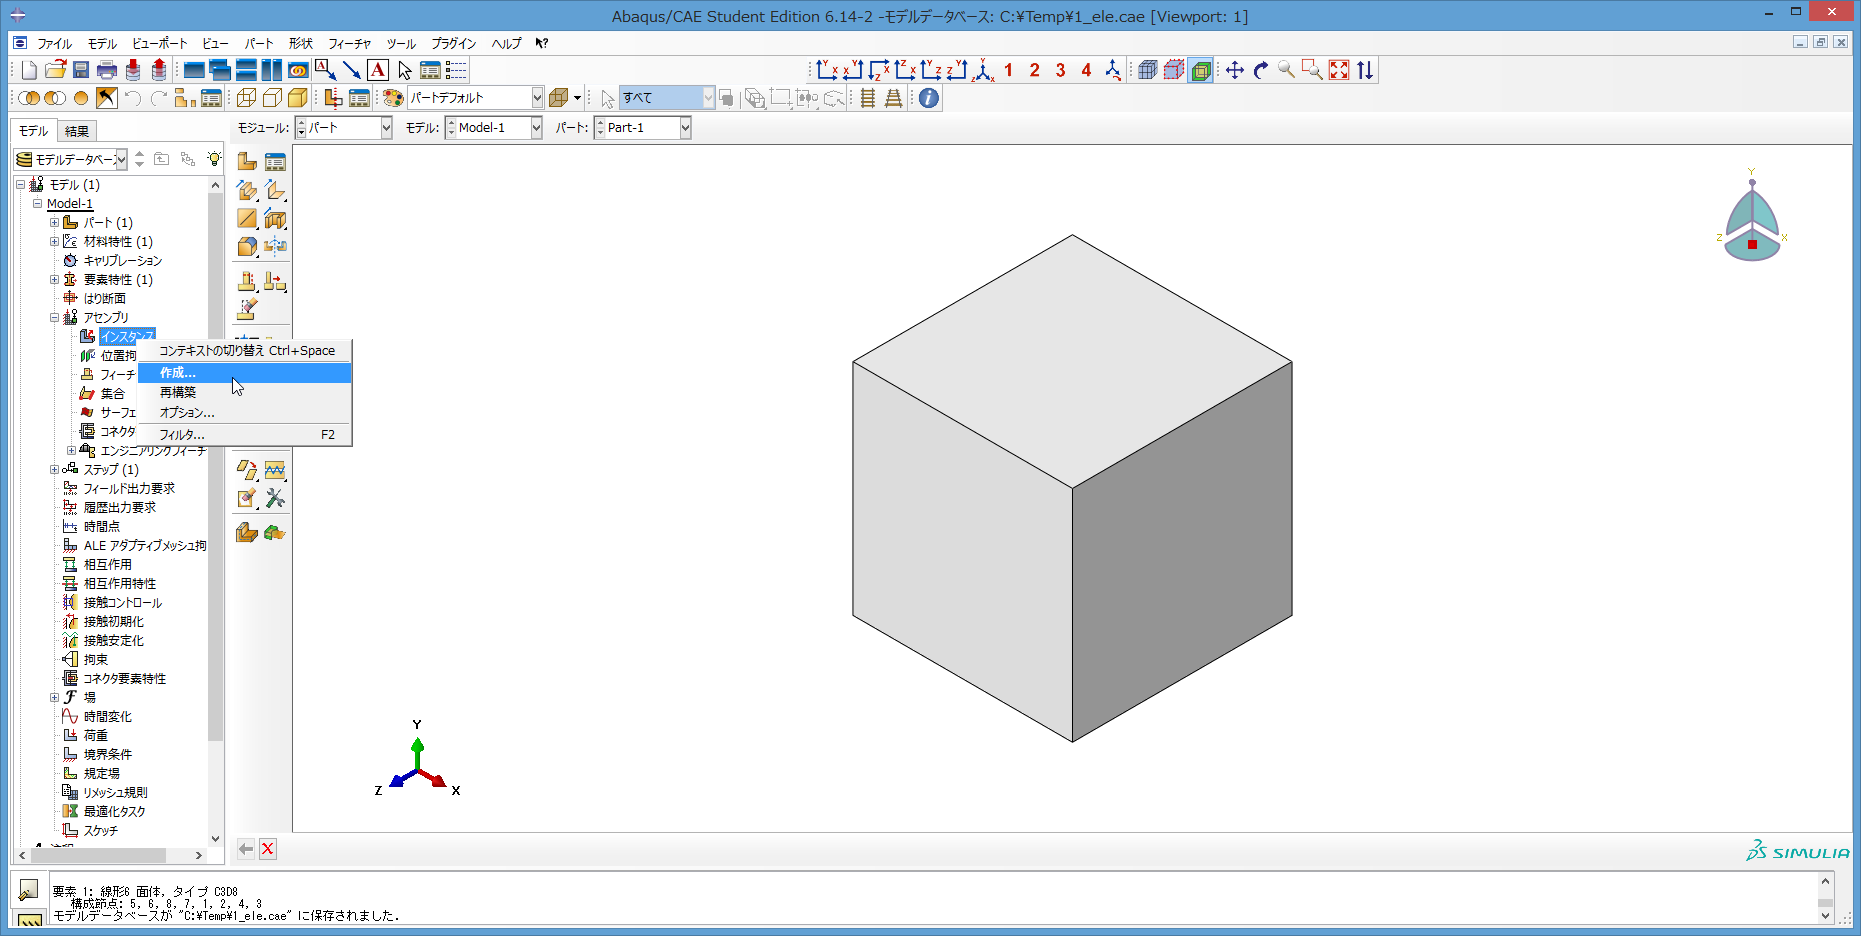Image resolution: width=1861 pixels, height=936 pixels.
Task: Click the Undo arrow icon
Action: click(x=133, y=98)
